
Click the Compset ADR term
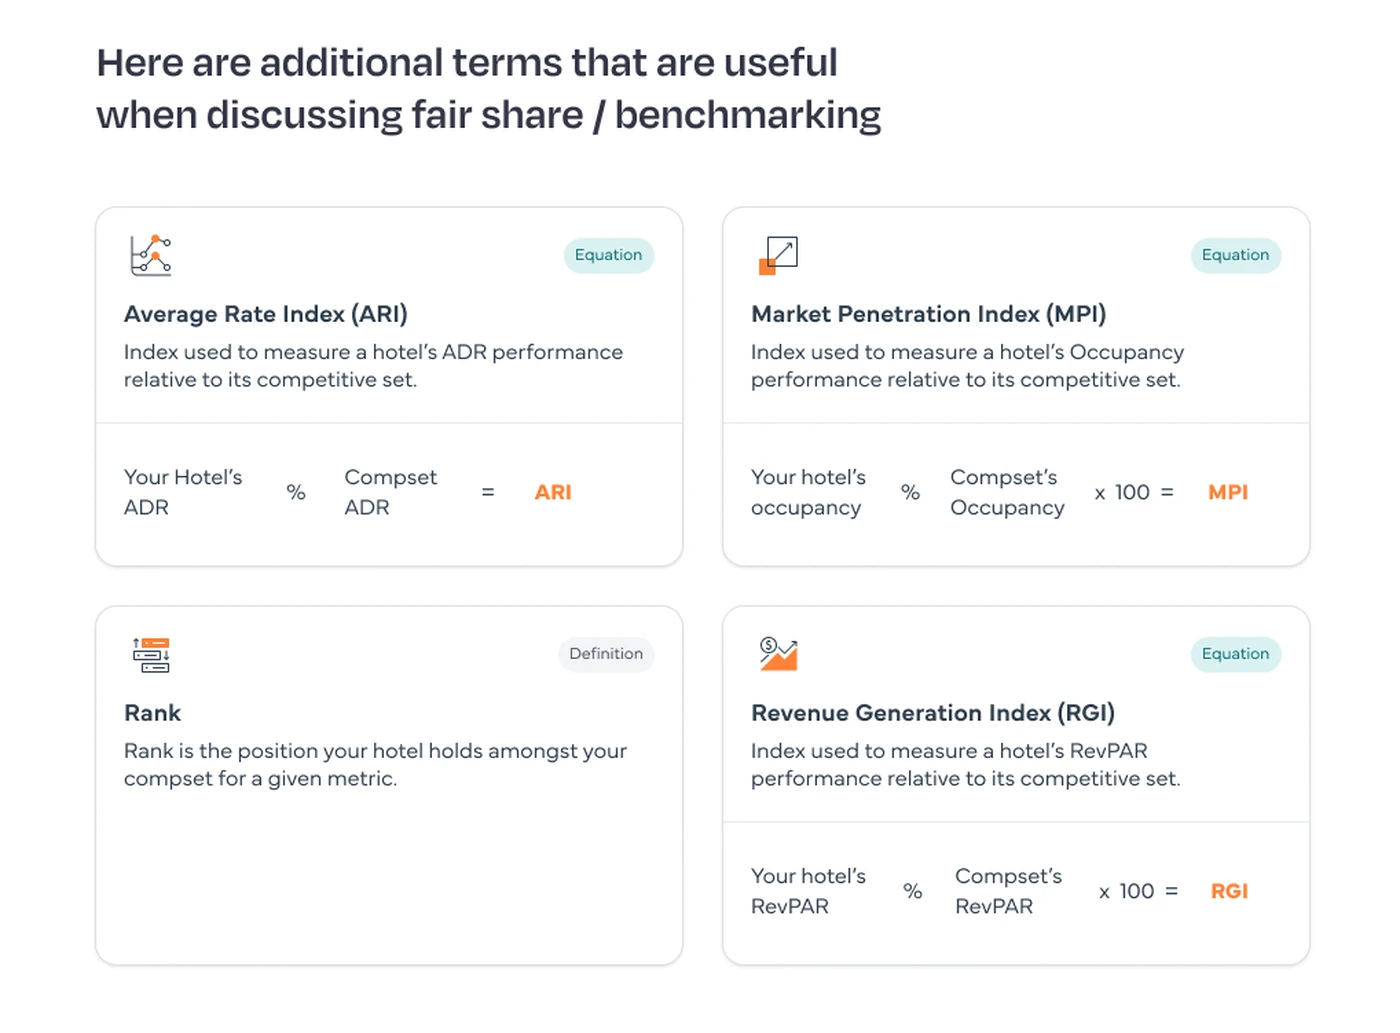[390, 492]
